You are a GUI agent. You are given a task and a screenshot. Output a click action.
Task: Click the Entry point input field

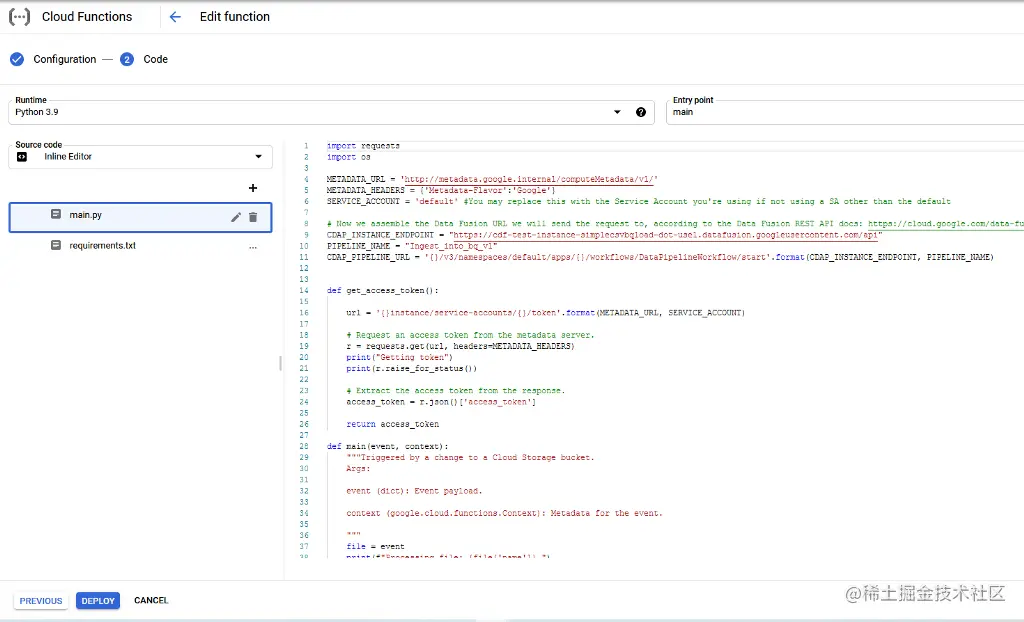(x=844, y=112)
